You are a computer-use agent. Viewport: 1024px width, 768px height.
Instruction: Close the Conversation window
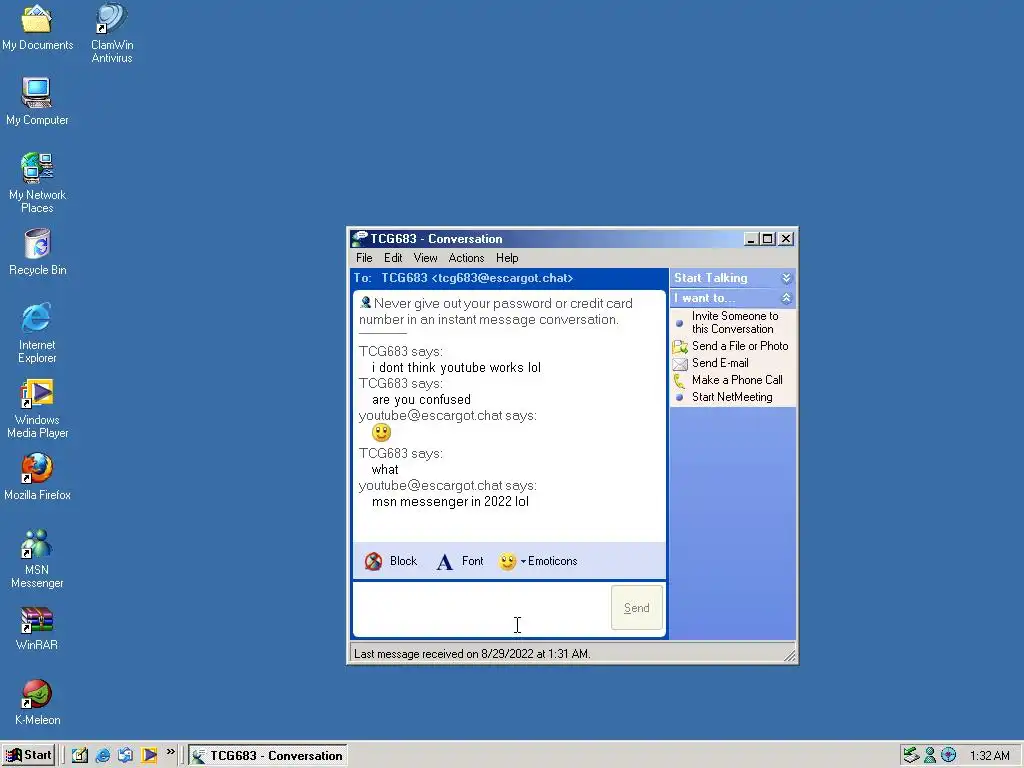click(x=786, y=239)
